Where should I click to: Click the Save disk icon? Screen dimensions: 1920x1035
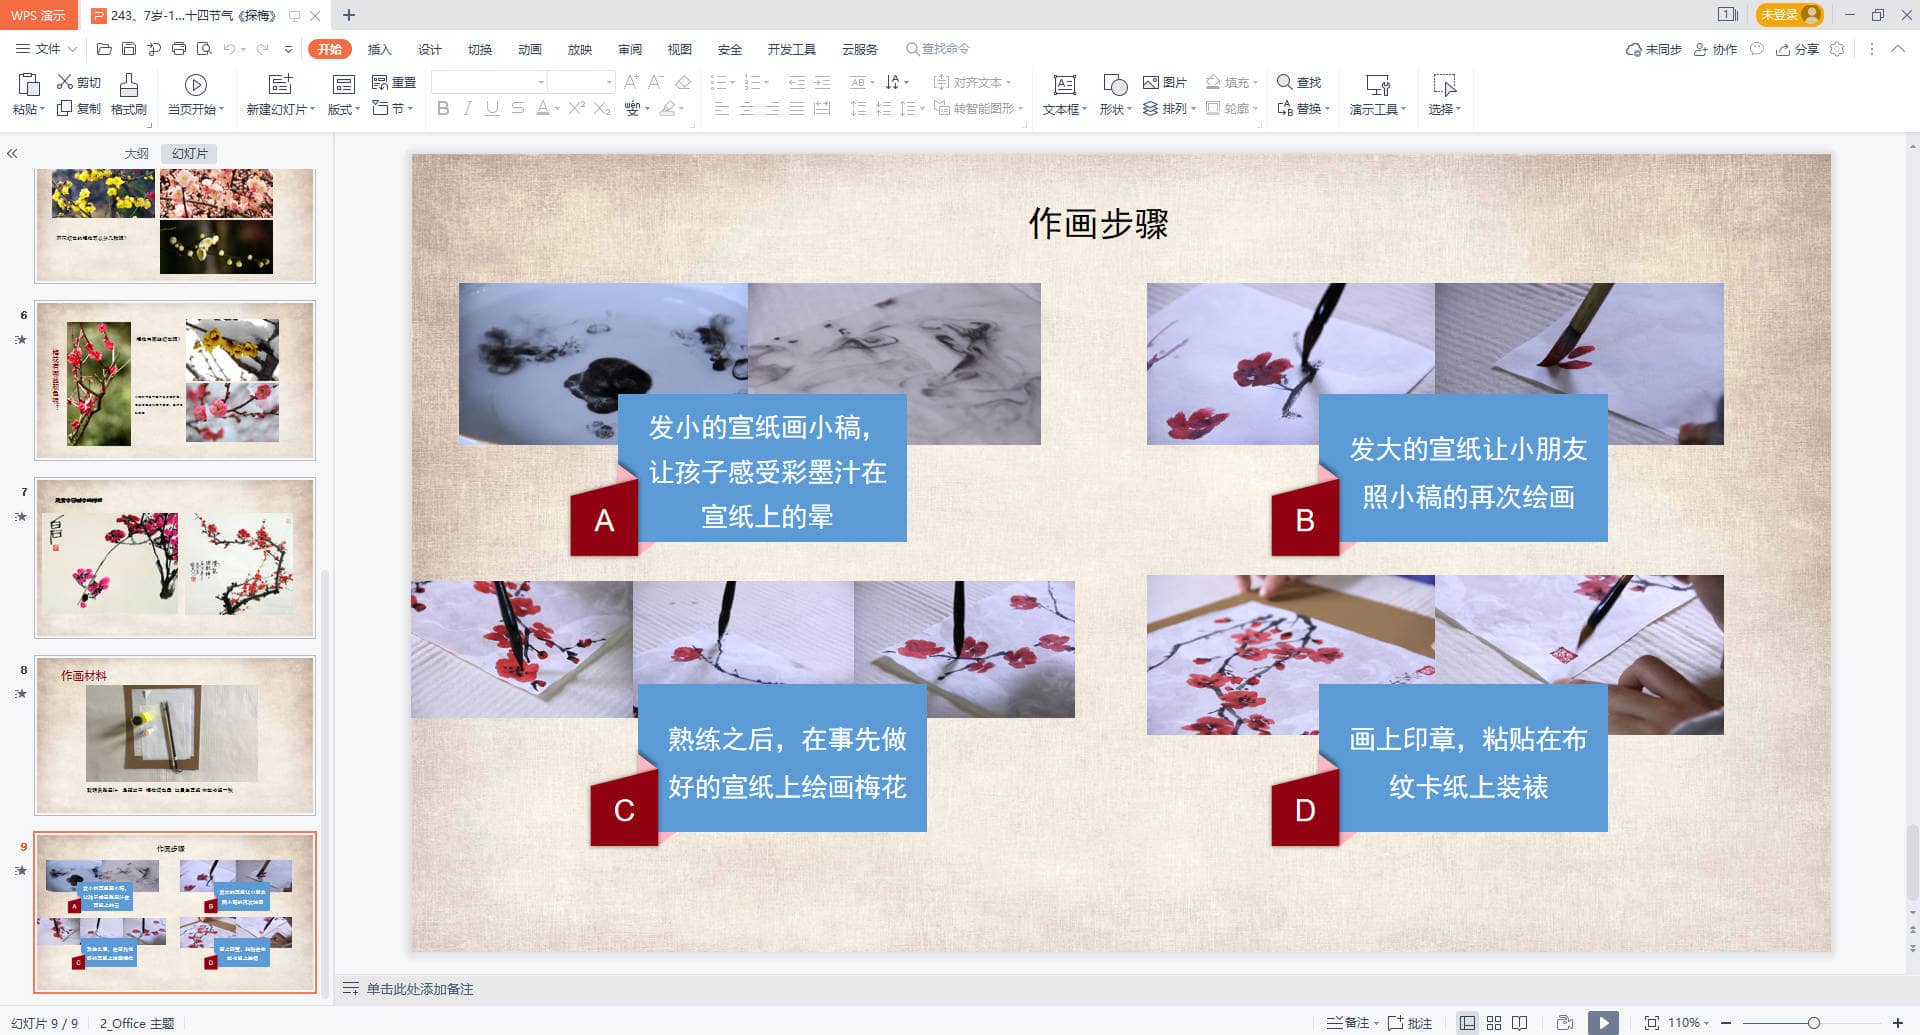pos(129,49)
